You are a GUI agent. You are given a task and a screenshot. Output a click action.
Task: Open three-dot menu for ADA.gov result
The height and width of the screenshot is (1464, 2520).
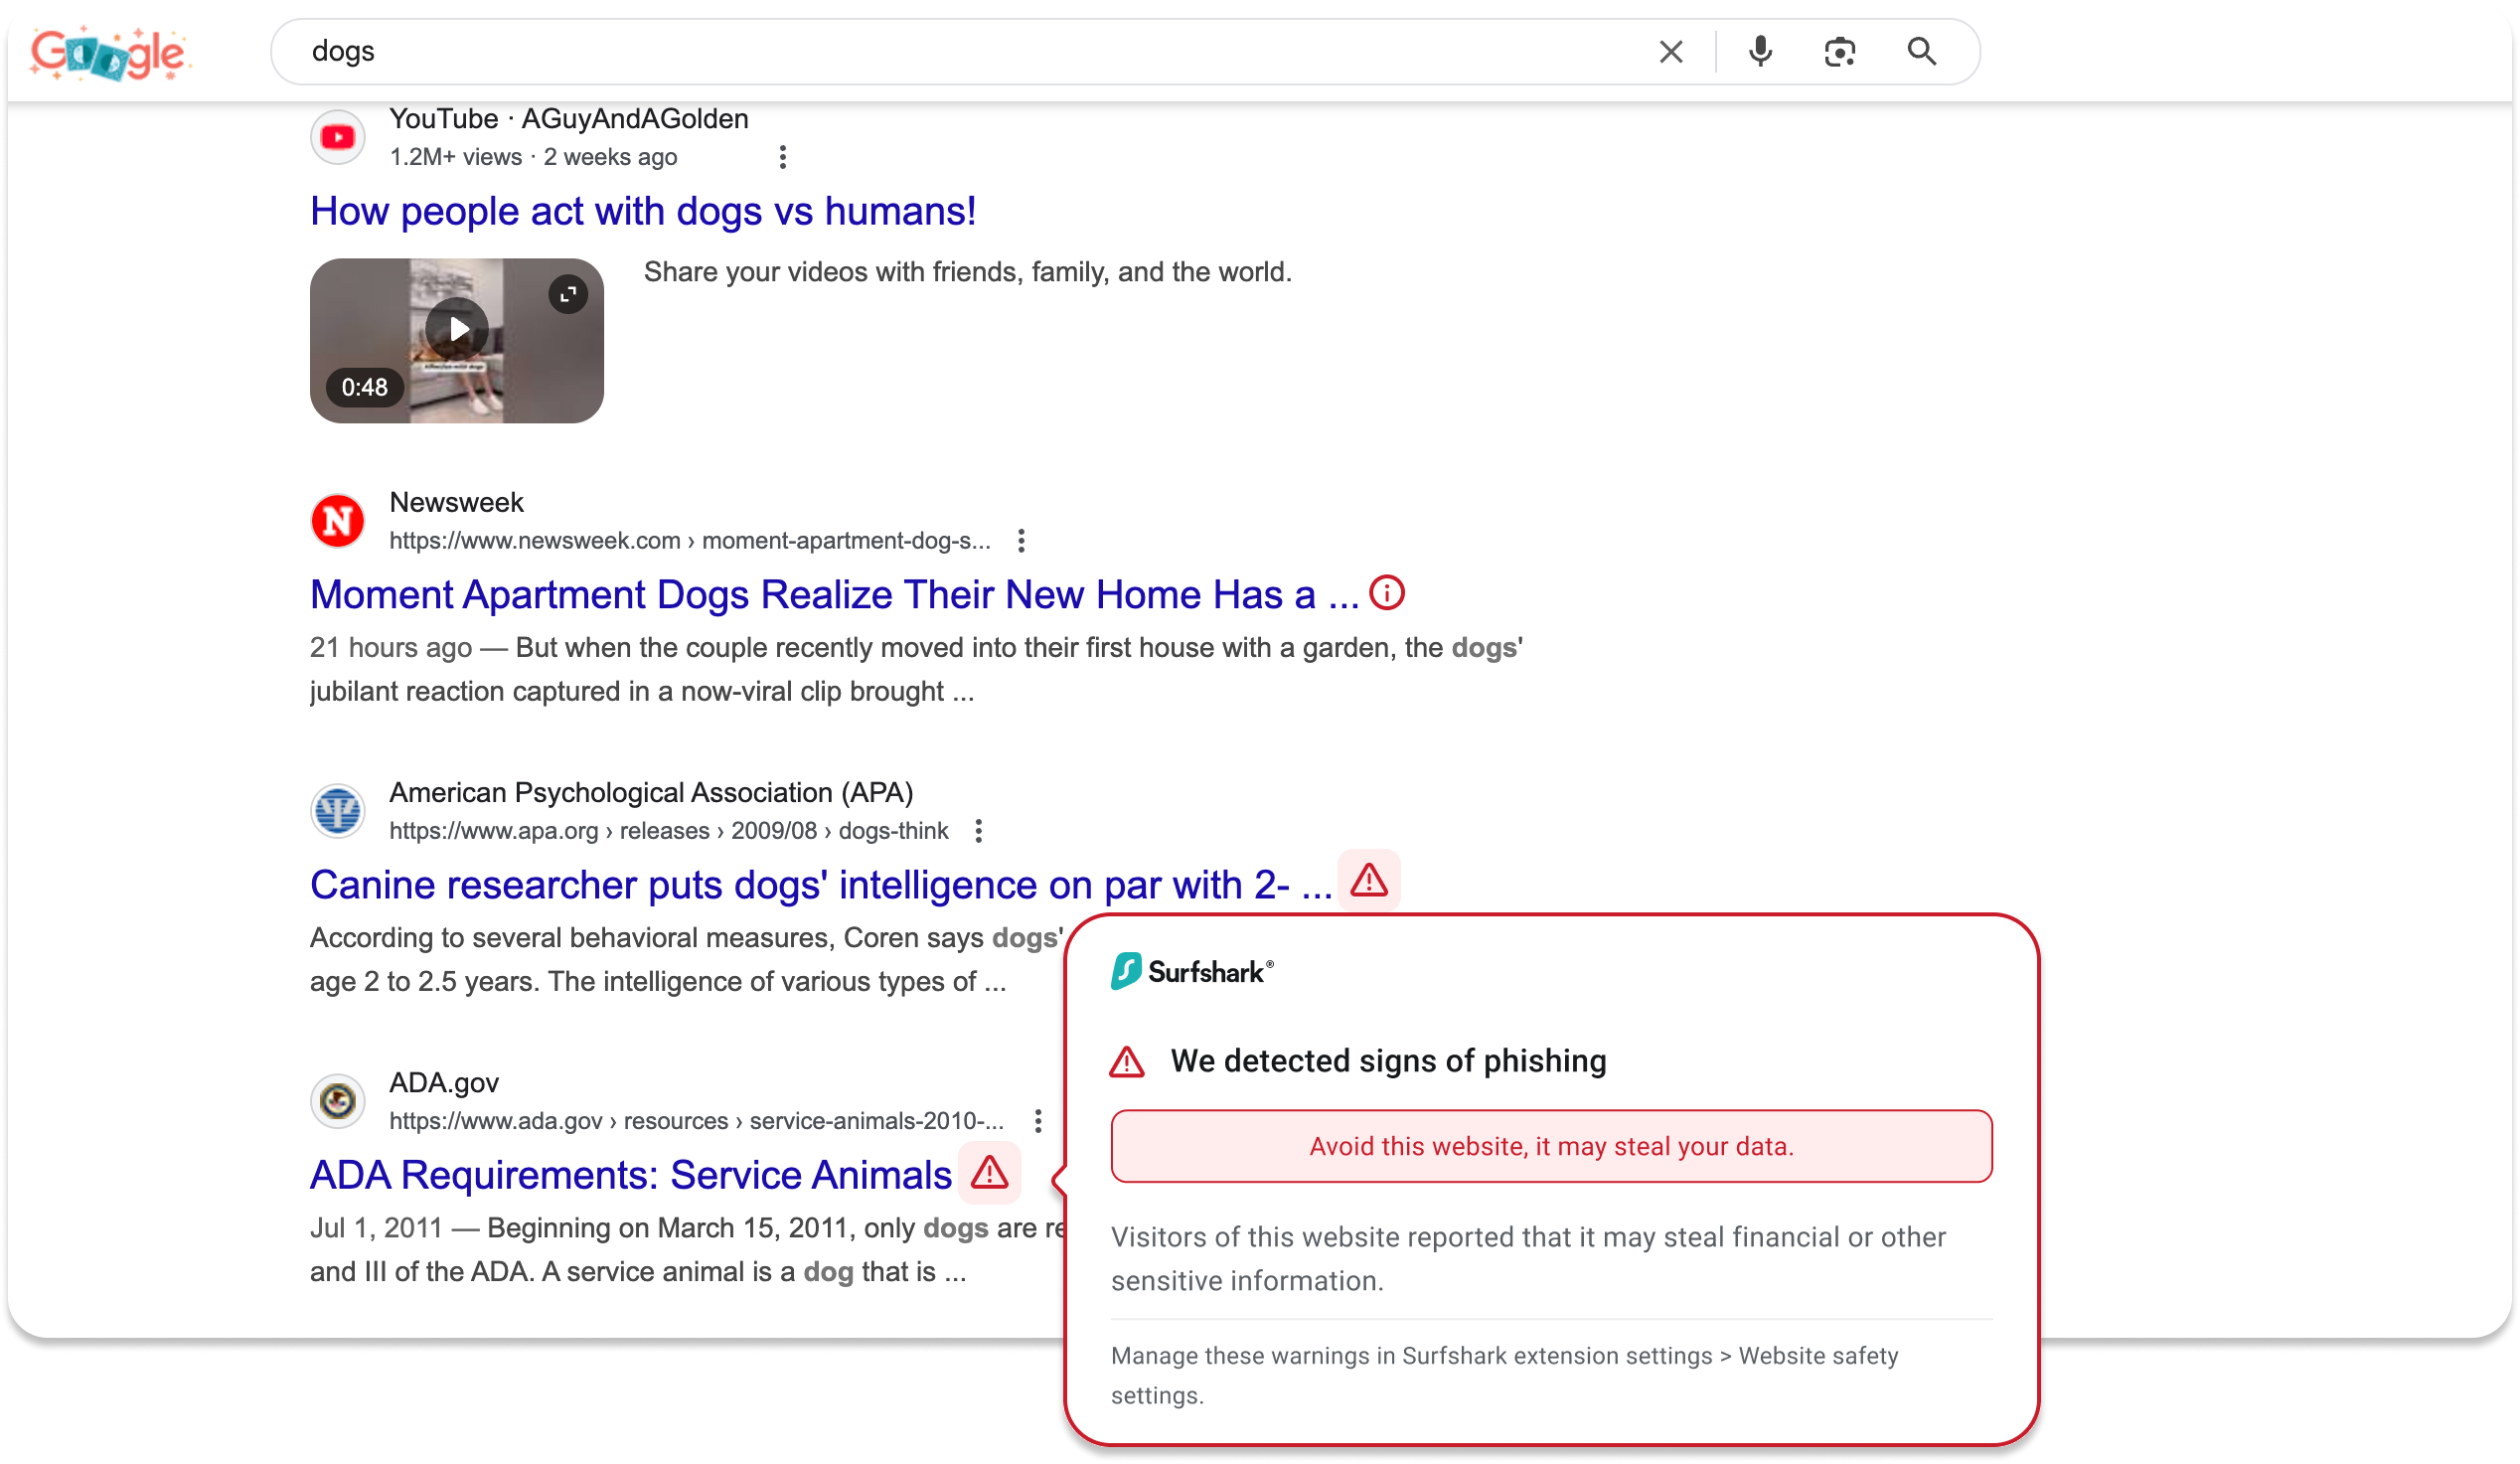[1038, 1121]
